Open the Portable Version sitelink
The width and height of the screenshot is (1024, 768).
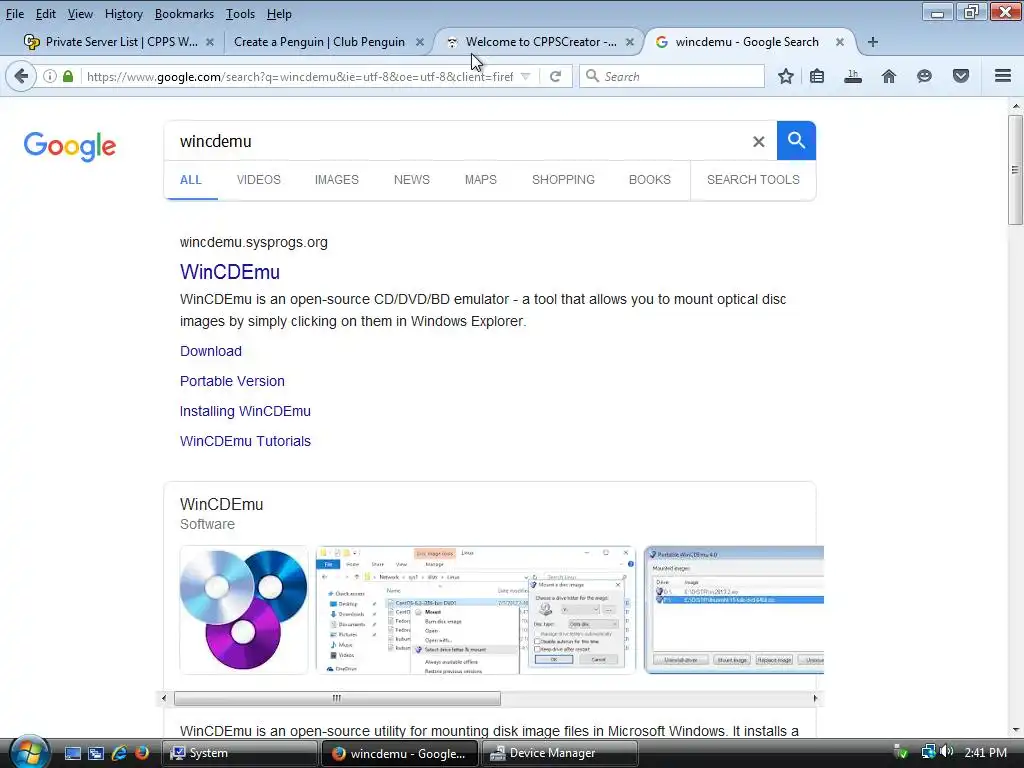(x=232, y=381)
